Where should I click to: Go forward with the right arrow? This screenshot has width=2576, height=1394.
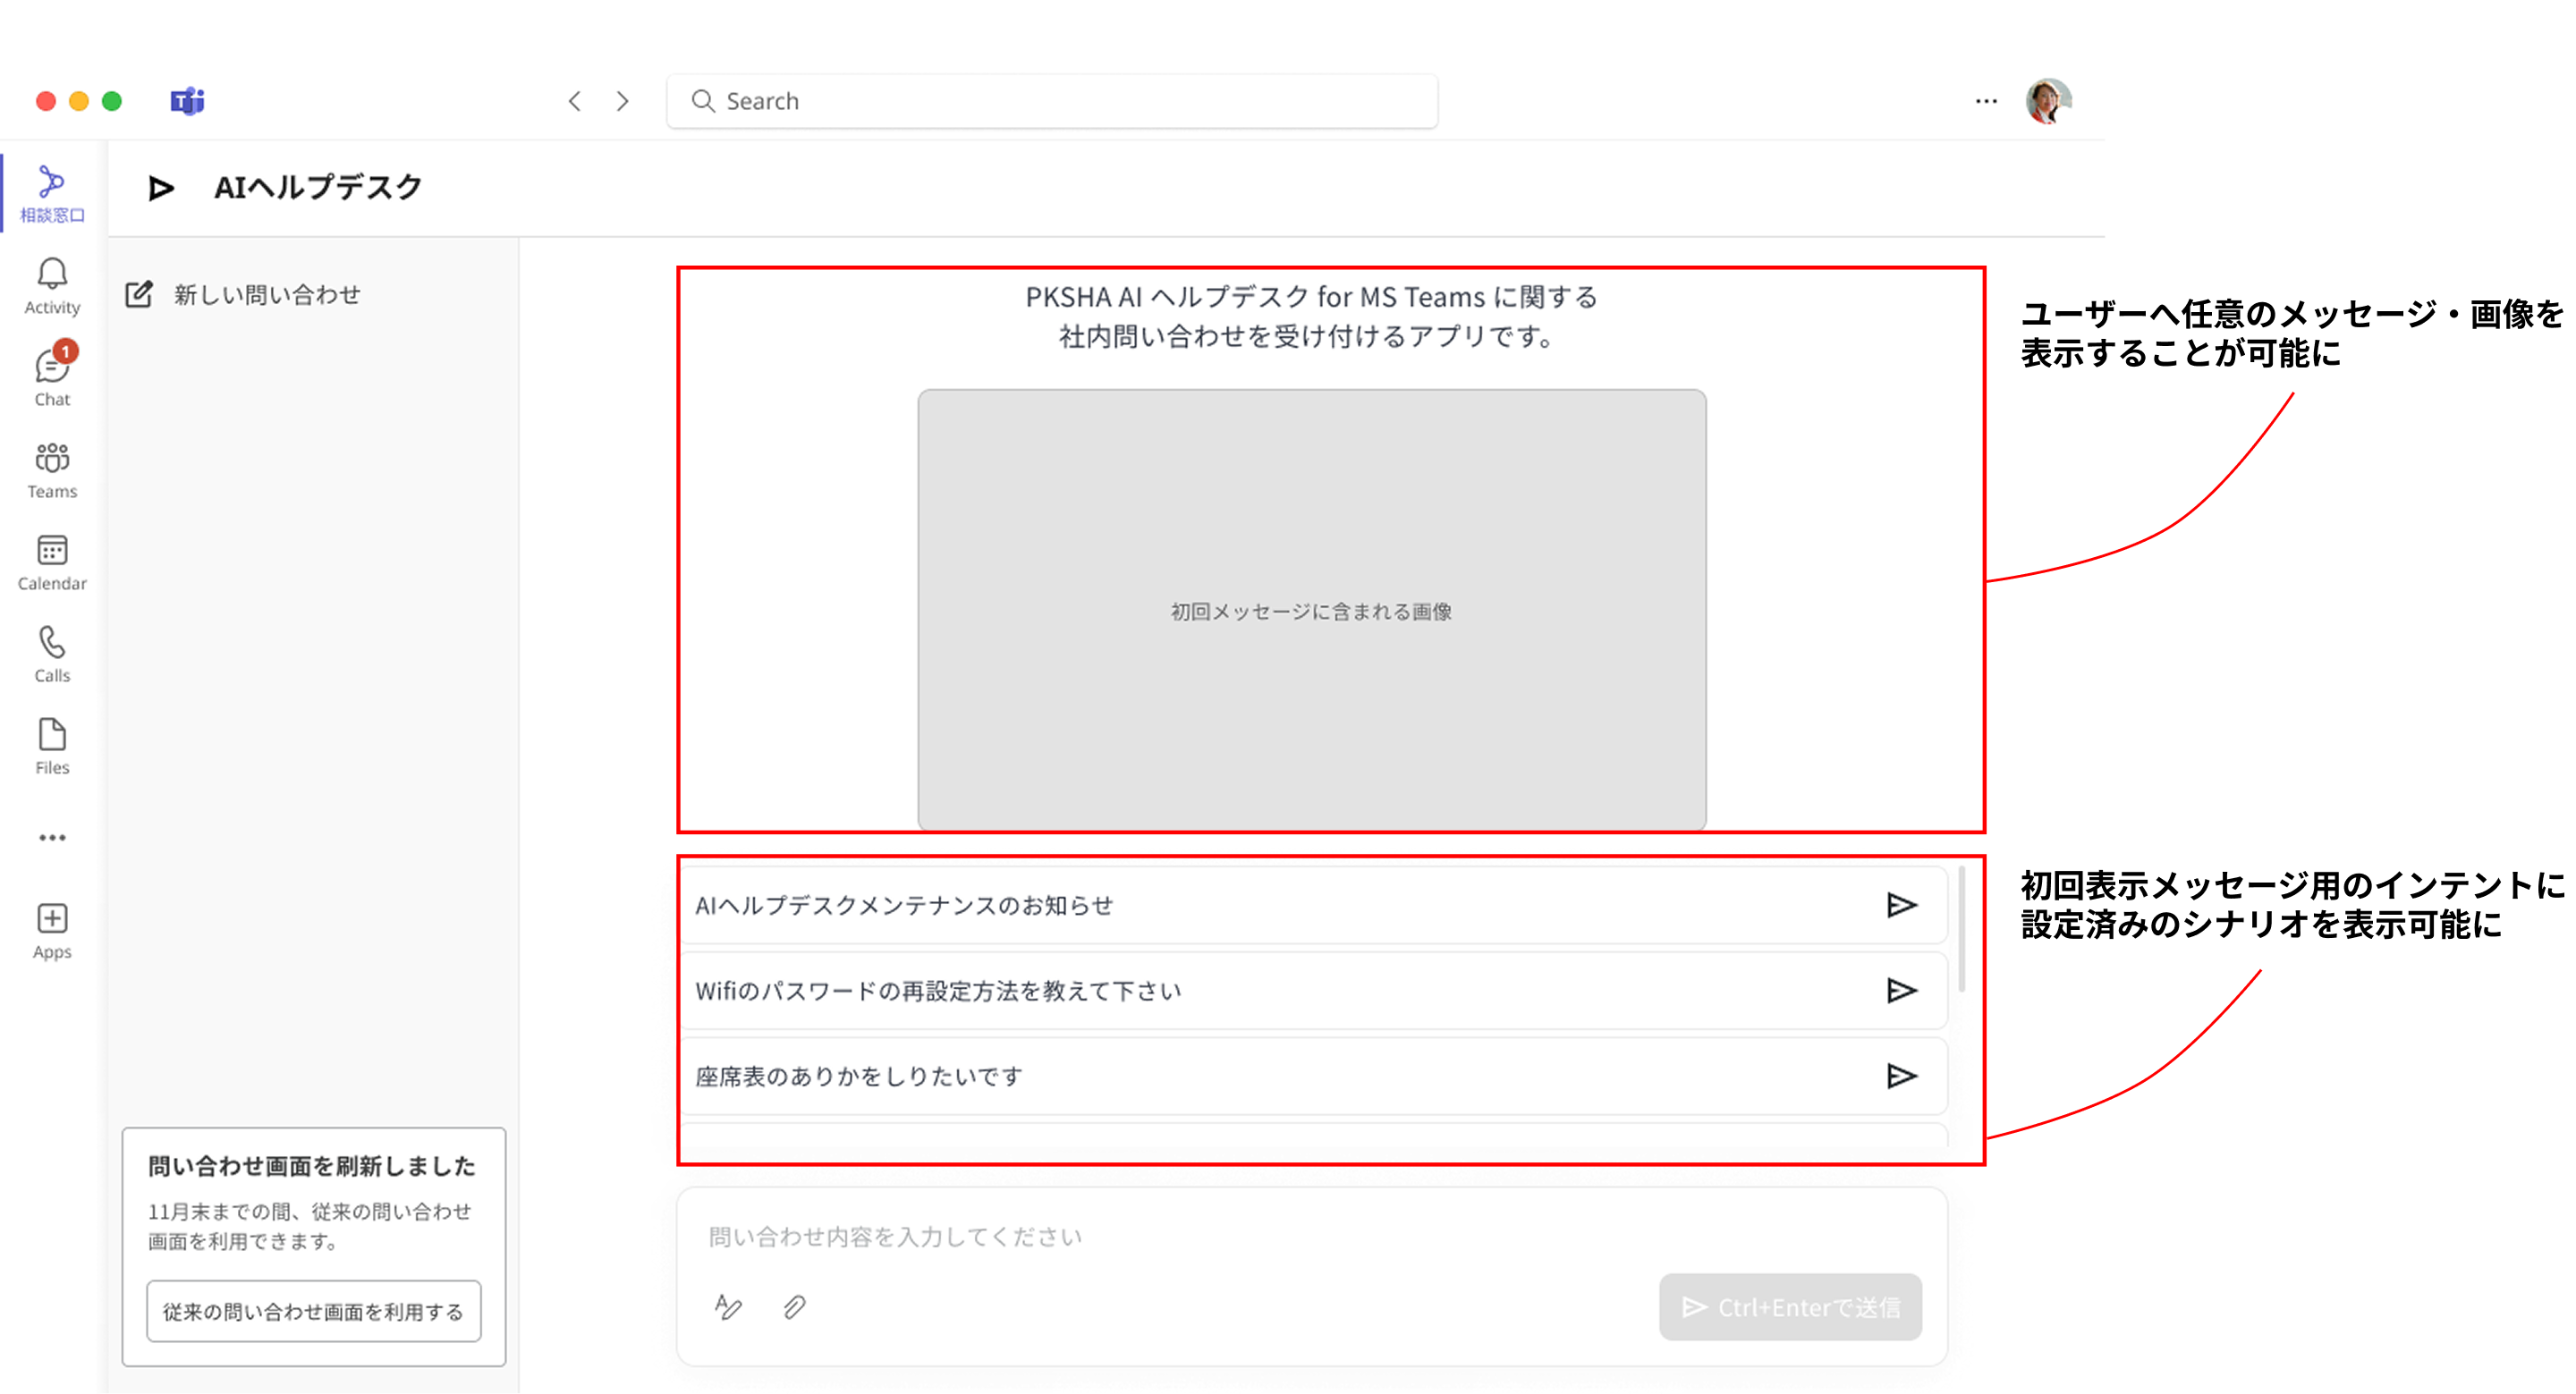coord(623,101)
